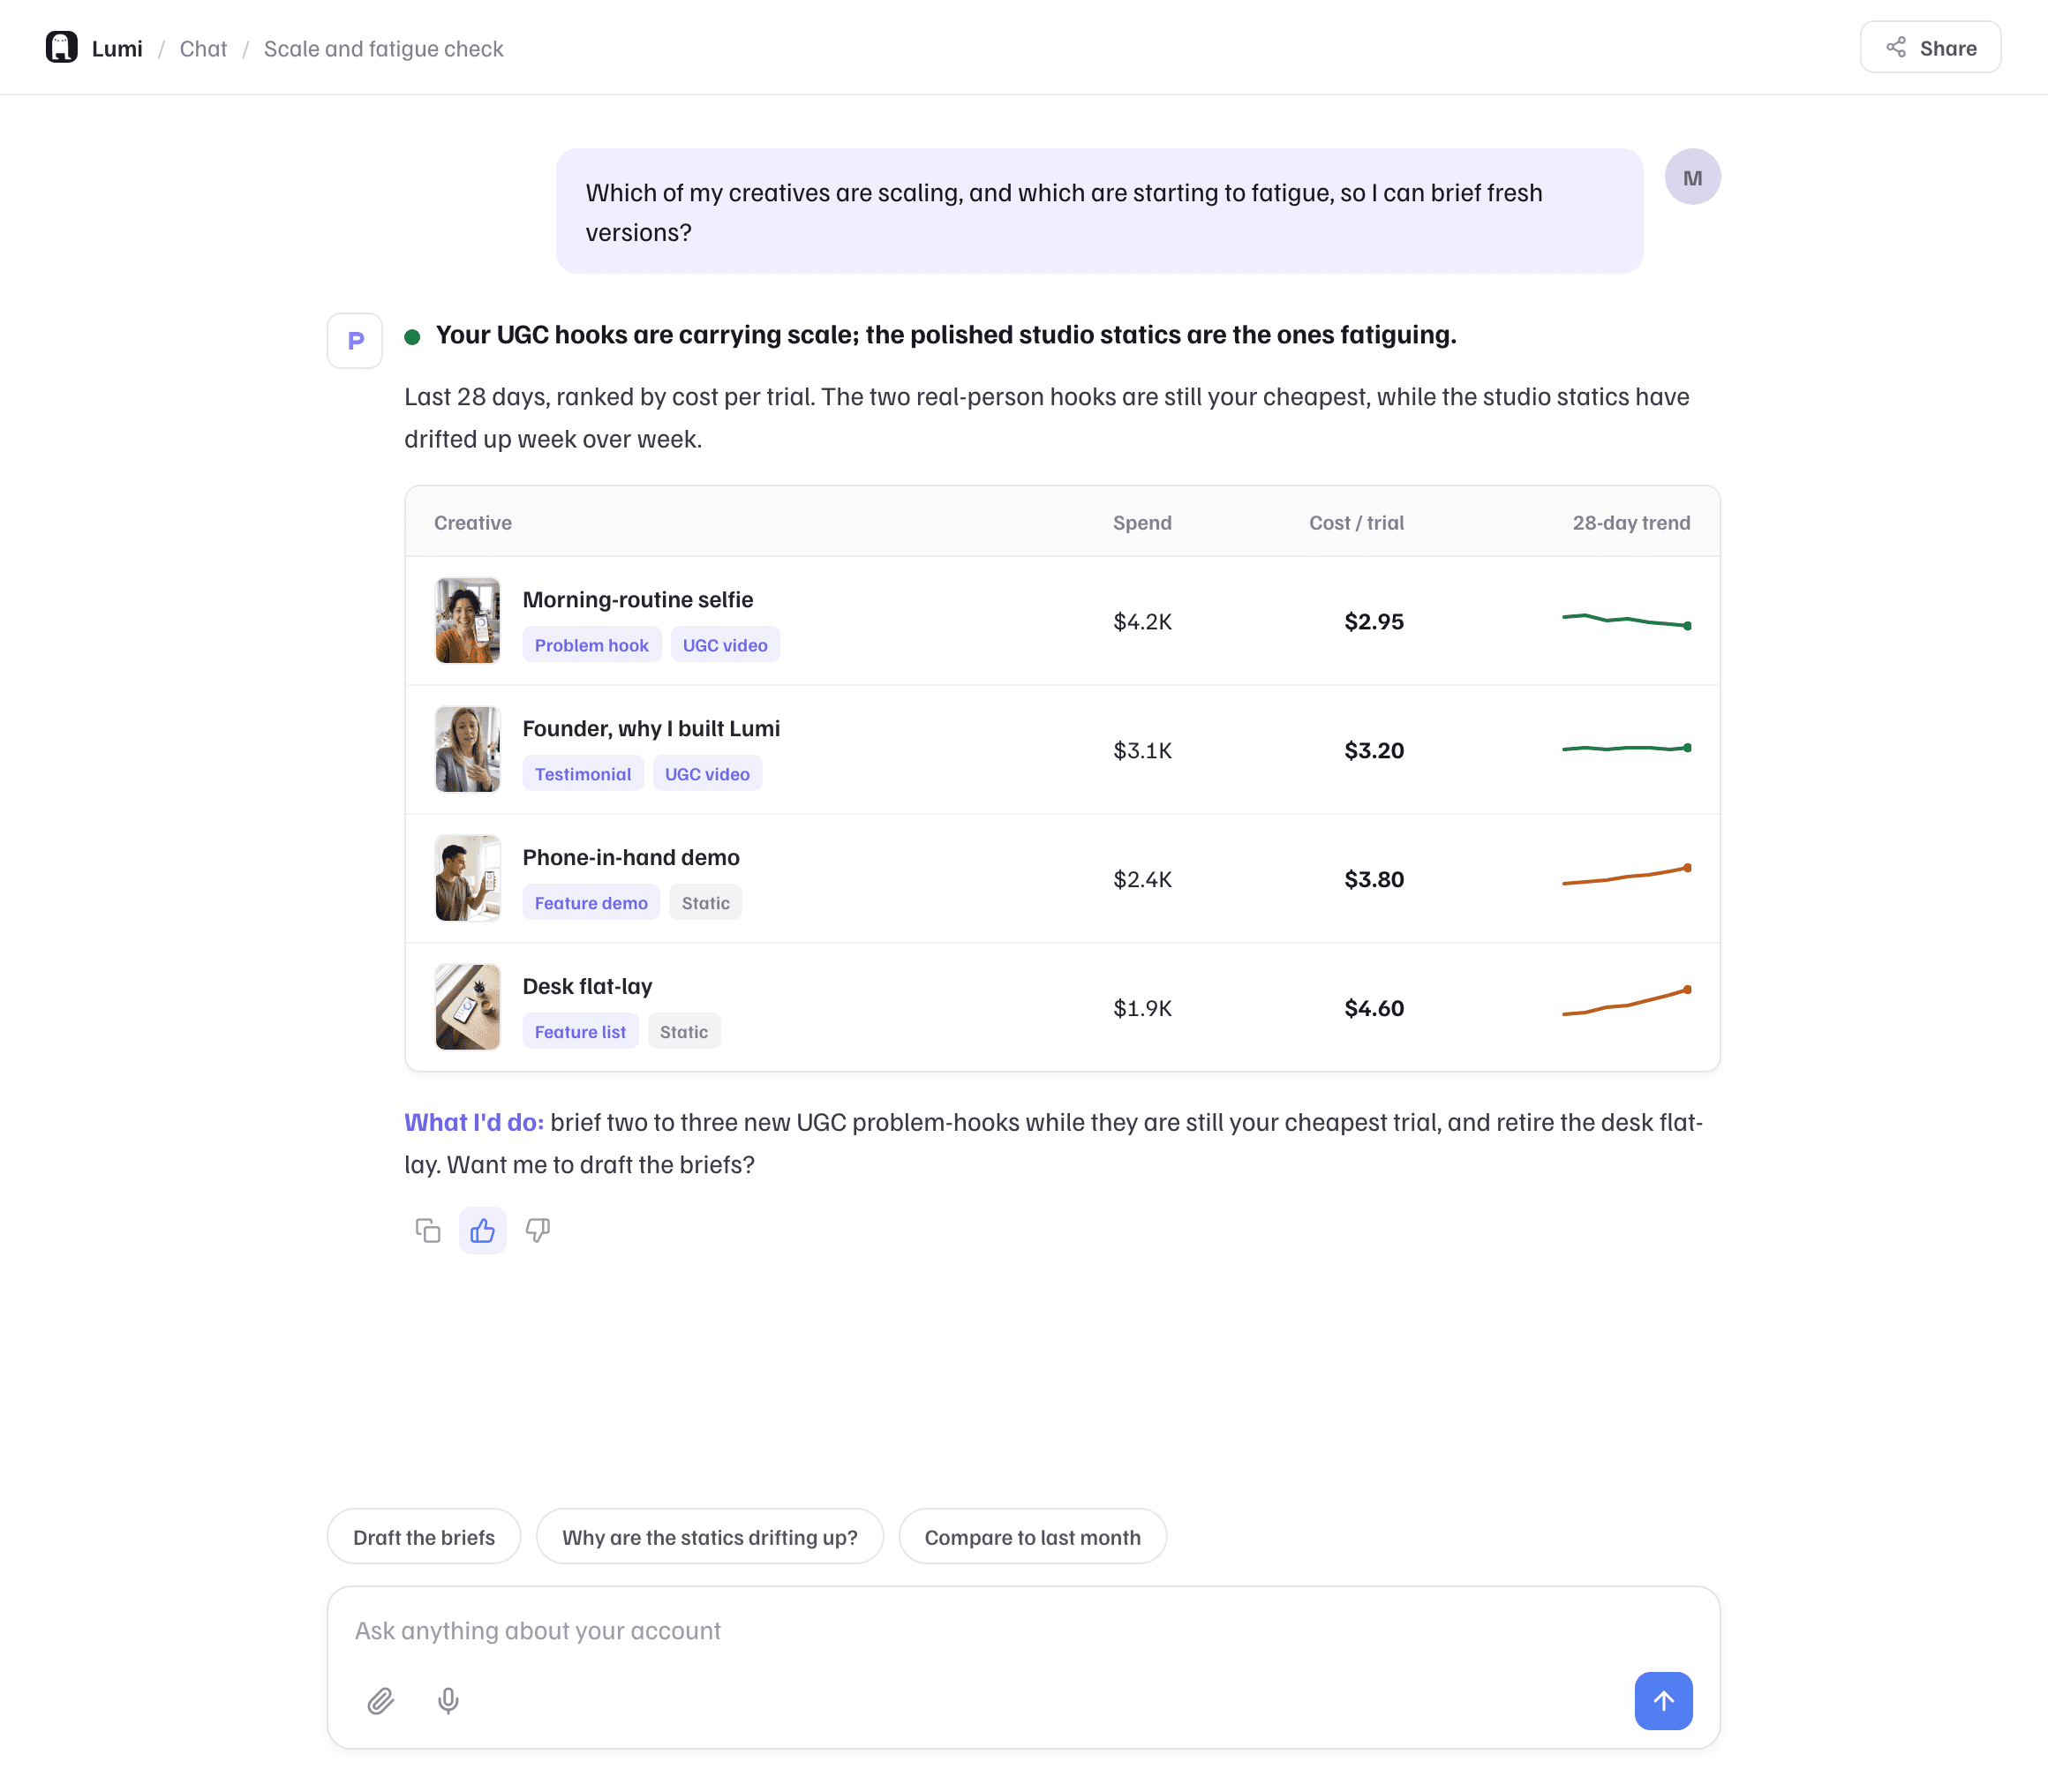Click the UGC video tag on Founder row
This screenshot has width=2048, height=1792.
707,774
